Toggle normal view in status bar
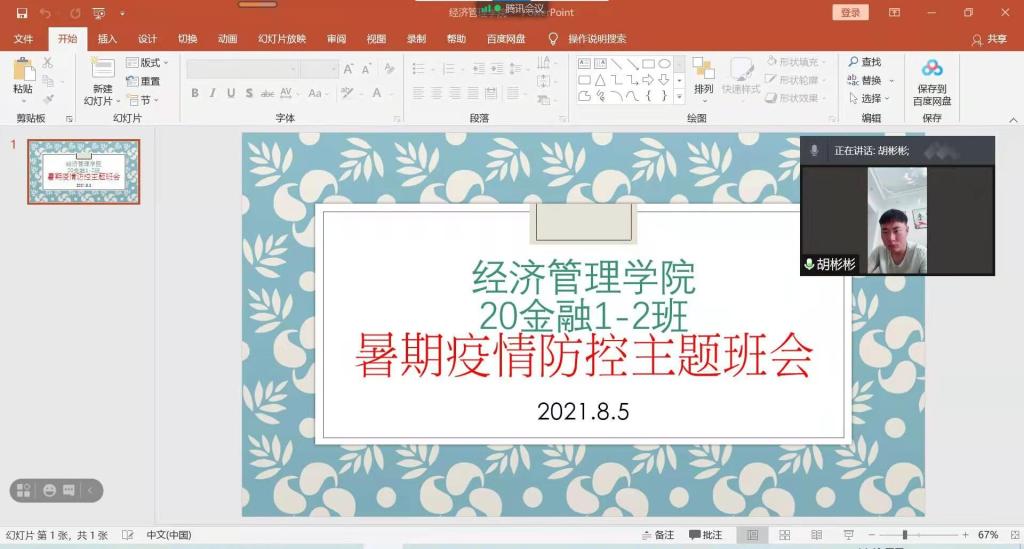 click(x=752, y=535)
